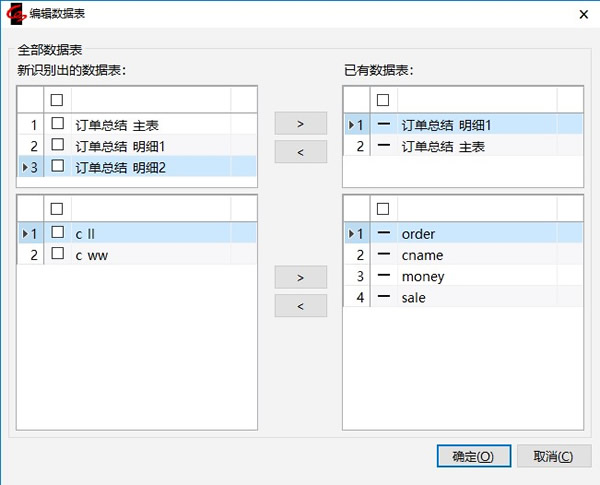Toggle header checkbox in existing tables list
Image resolution: width=600 pixels, height=485 pixels.
point(383,99)
